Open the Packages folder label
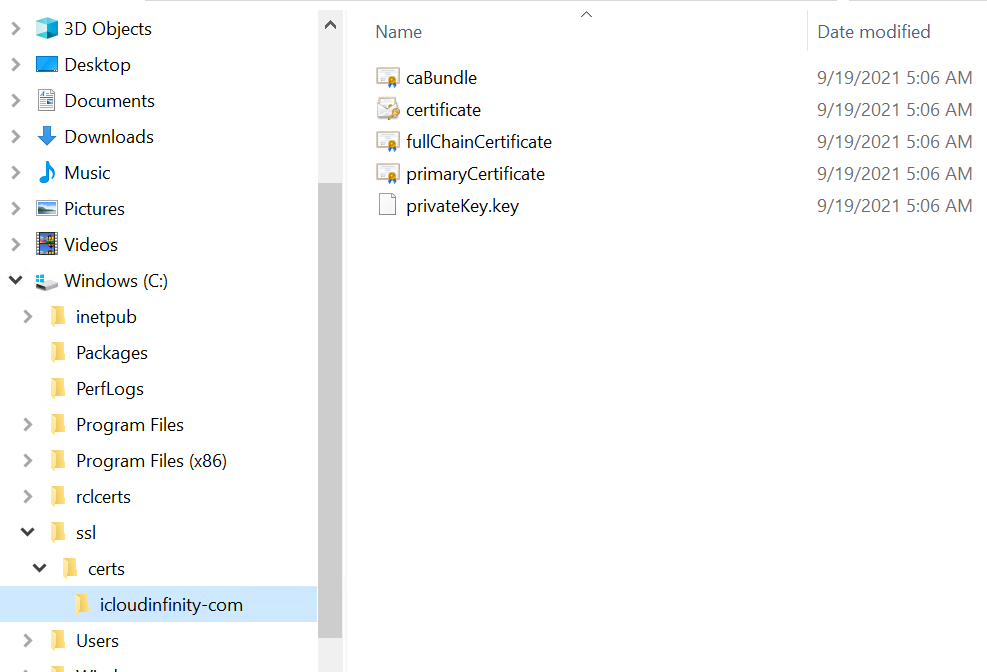This screenshot has height=672, width=987. click(112, 352)
